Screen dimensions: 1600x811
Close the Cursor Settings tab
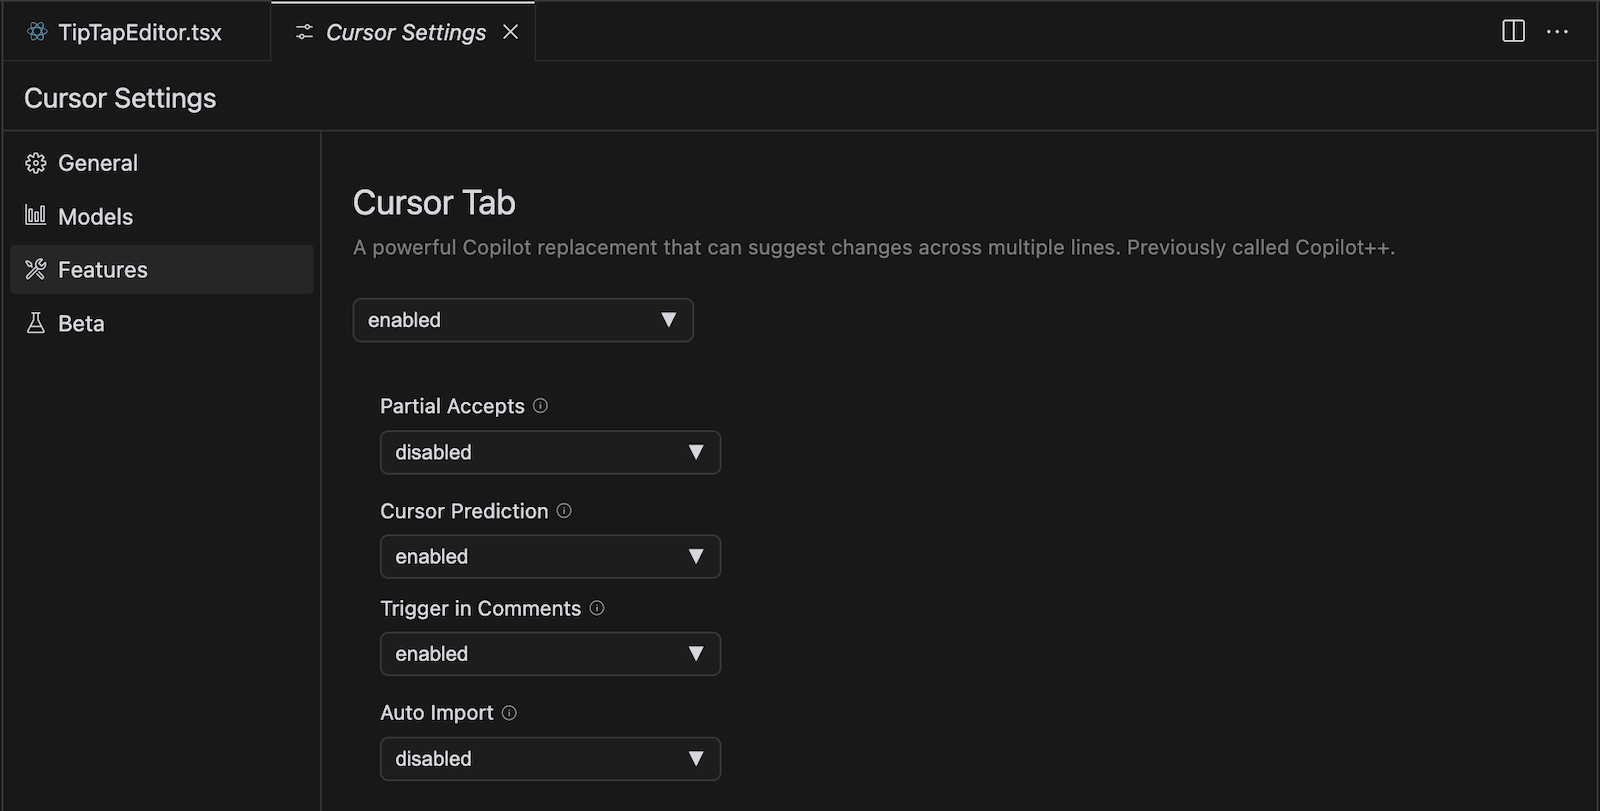(x=510, y=32)
